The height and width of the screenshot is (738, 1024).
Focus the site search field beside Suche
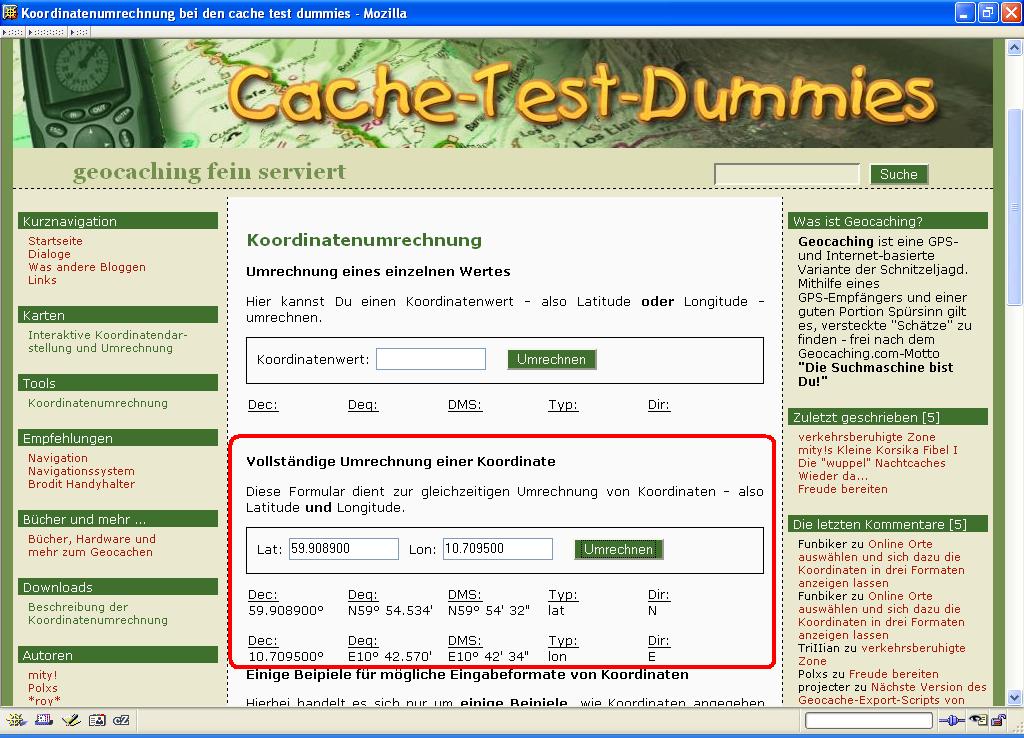tap(787, 174)
